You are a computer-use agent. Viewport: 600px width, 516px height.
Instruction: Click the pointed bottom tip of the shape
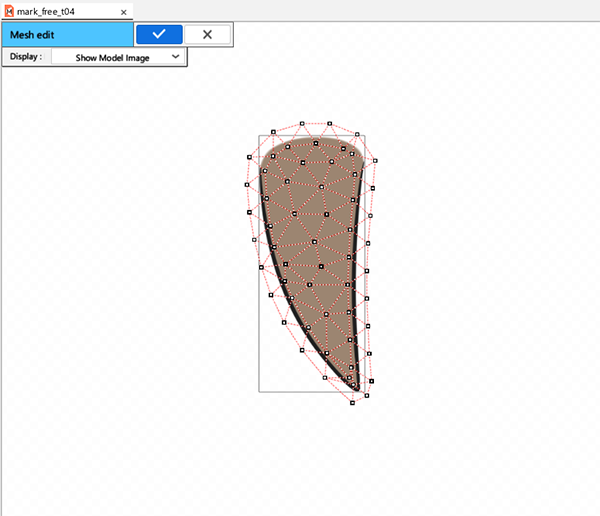point(355,386)
